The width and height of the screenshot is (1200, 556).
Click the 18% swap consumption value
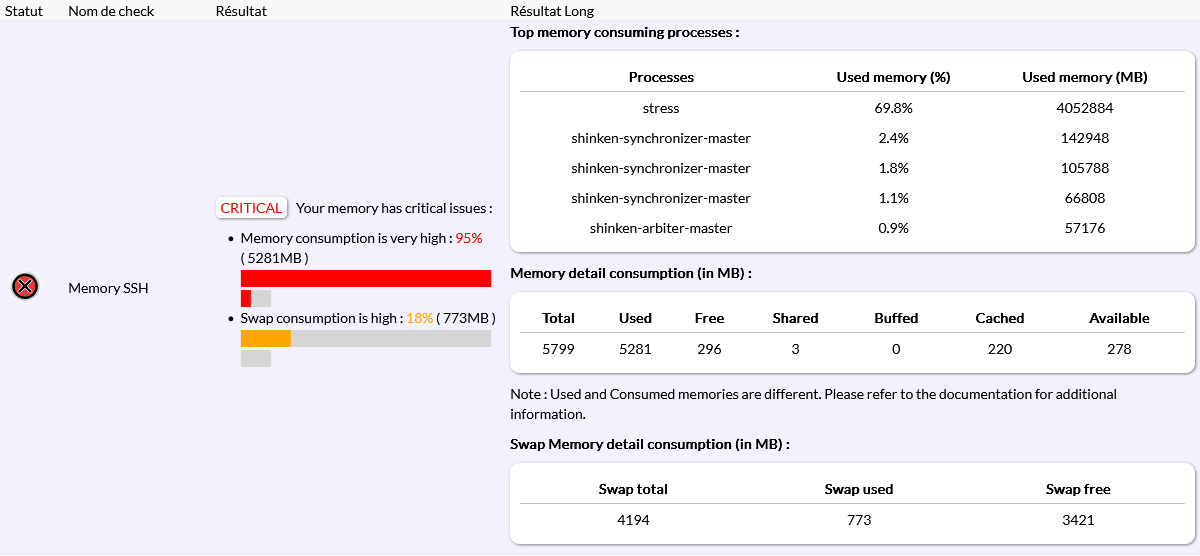419,318
